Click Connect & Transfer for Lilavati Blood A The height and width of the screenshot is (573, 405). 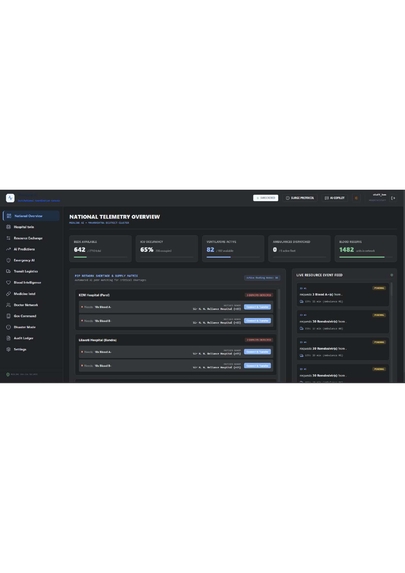coord(257,352)
